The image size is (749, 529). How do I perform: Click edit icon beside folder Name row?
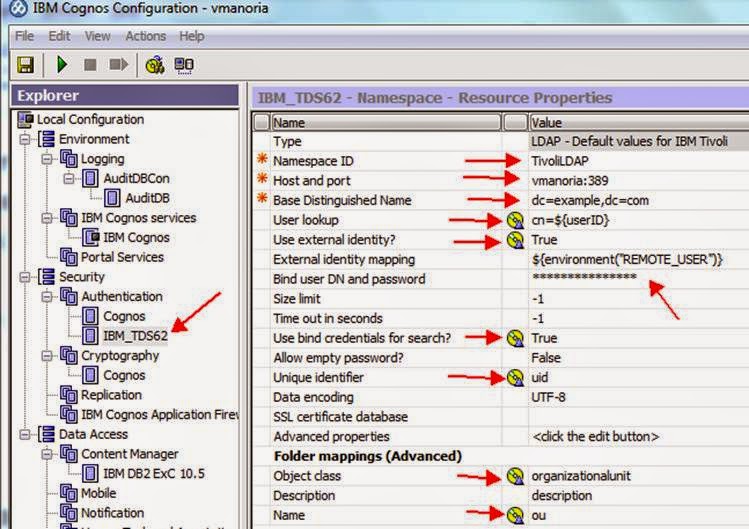tap(515, 515)
